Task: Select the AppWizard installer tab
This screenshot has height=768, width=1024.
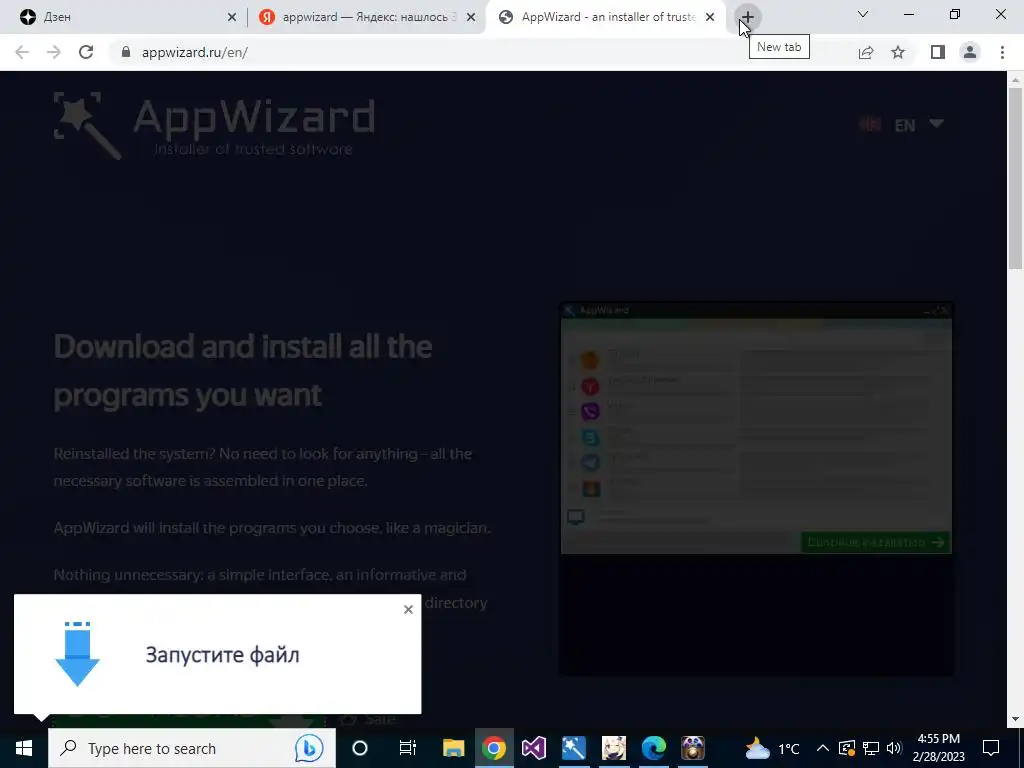Action: tap(605, 17)
